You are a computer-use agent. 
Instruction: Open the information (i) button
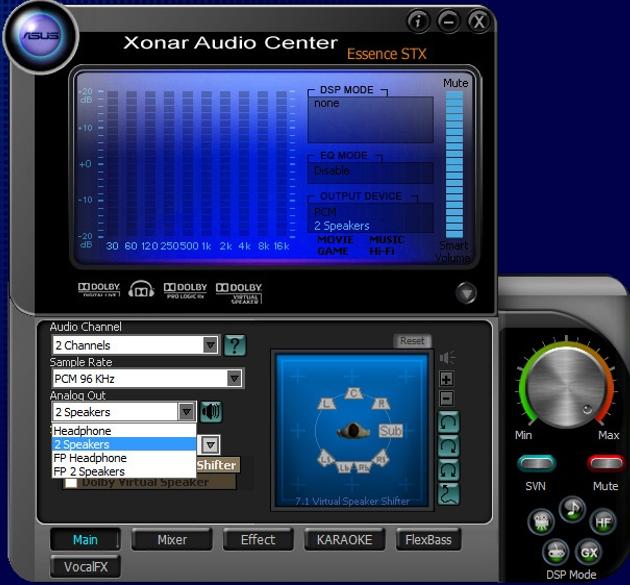click(418, 21)
